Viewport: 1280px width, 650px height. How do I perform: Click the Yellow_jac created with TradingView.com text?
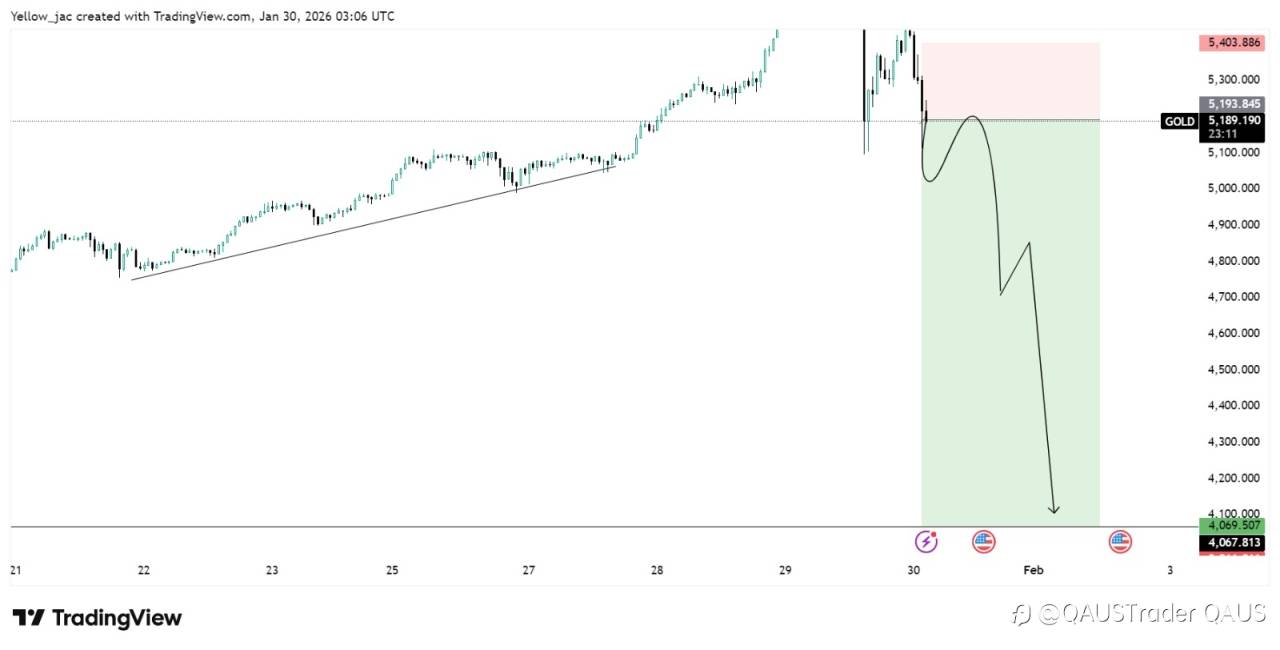[200, 17]
